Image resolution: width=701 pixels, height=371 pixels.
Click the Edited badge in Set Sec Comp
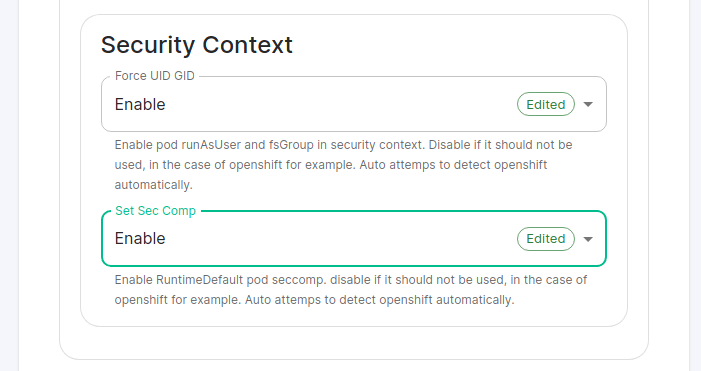click(546, 239)
